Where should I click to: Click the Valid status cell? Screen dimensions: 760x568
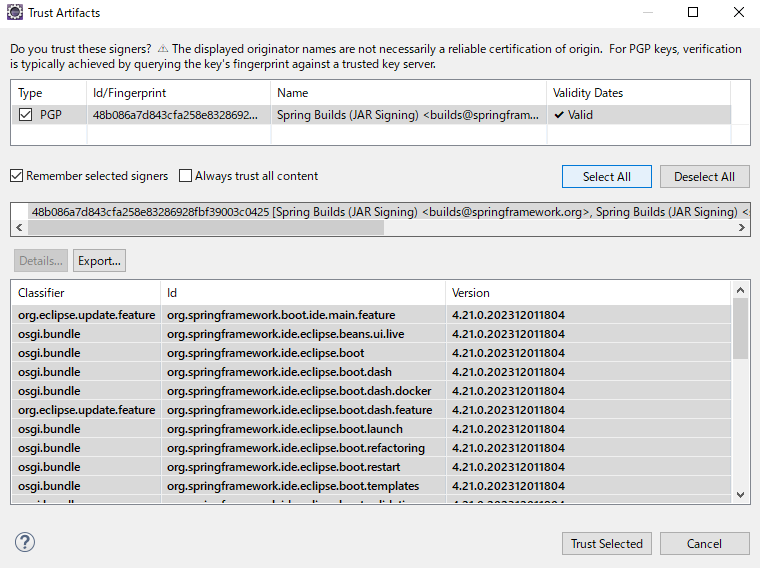[x=639, y=115]
